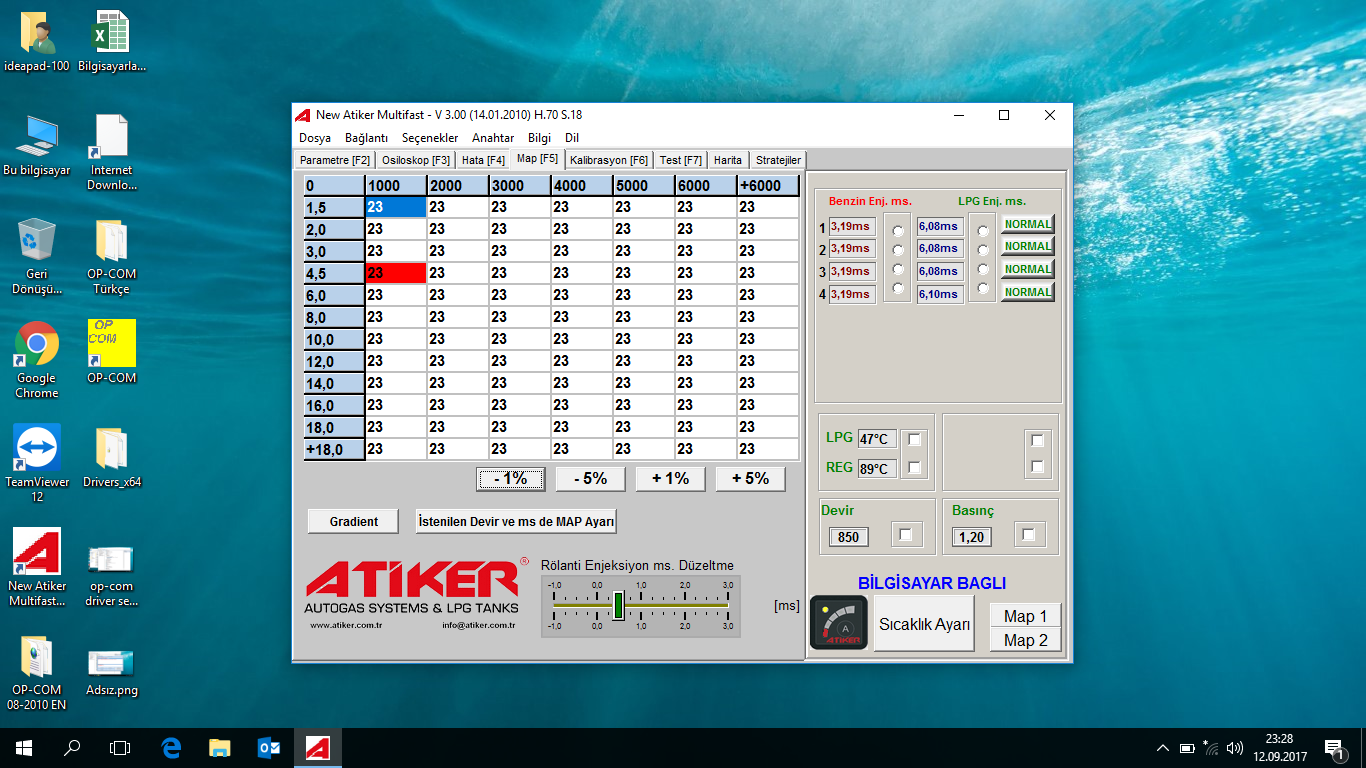Click the Atiker logo in the window title bar

tap(302, 115)
